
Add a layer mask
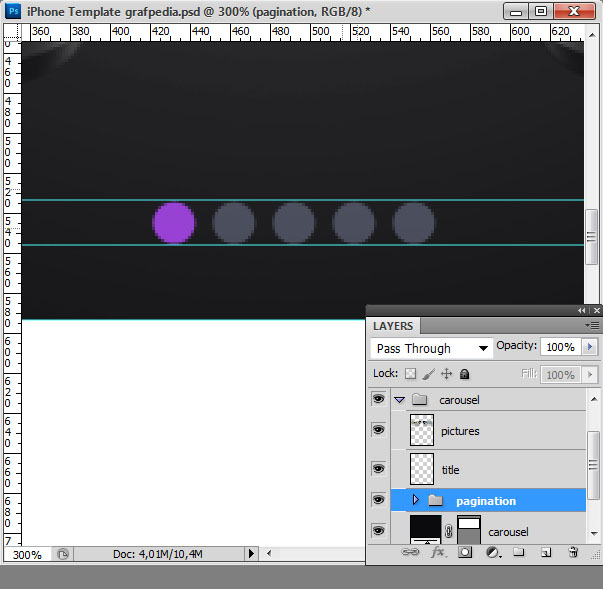pyautogui.click(x=465, y=552)
